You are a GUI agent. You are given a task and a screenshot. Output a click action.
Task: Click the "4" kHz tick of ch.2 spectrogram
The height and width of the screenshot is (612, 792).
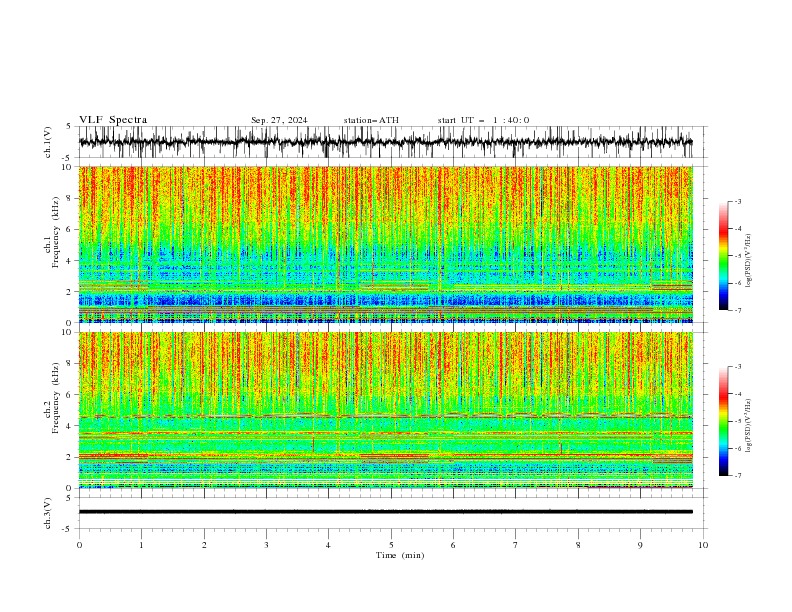click(x=70, y=426)
